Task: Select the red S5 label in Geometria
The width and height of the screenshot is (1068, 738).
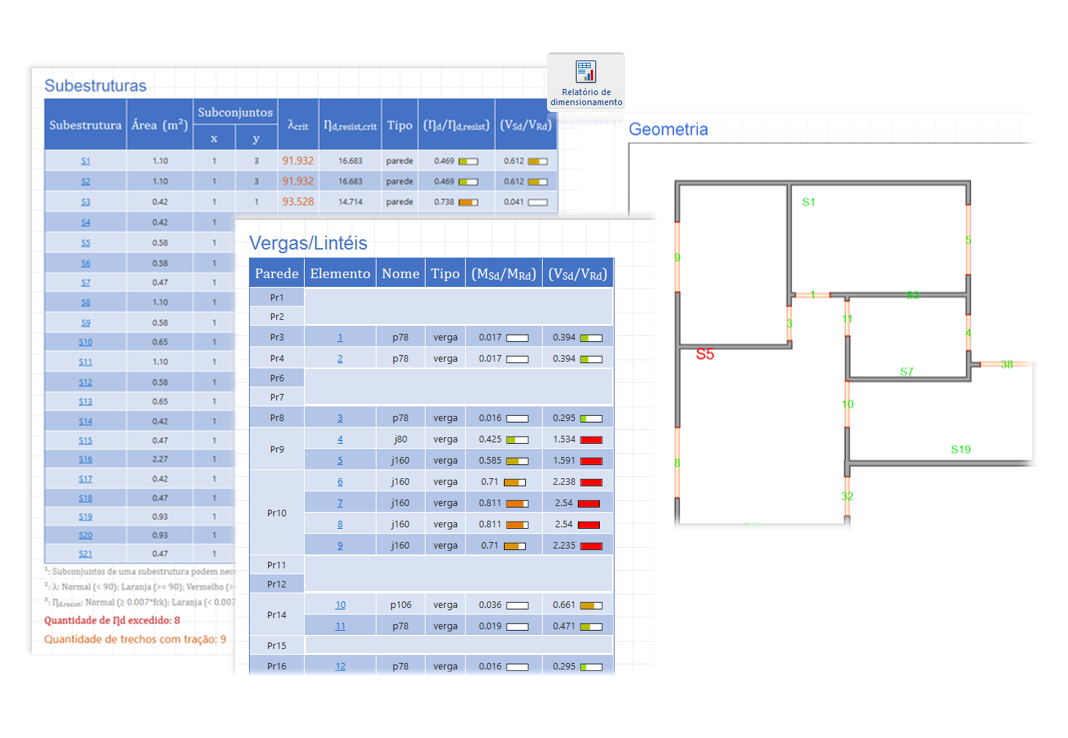Action: [x=705, y=354]
